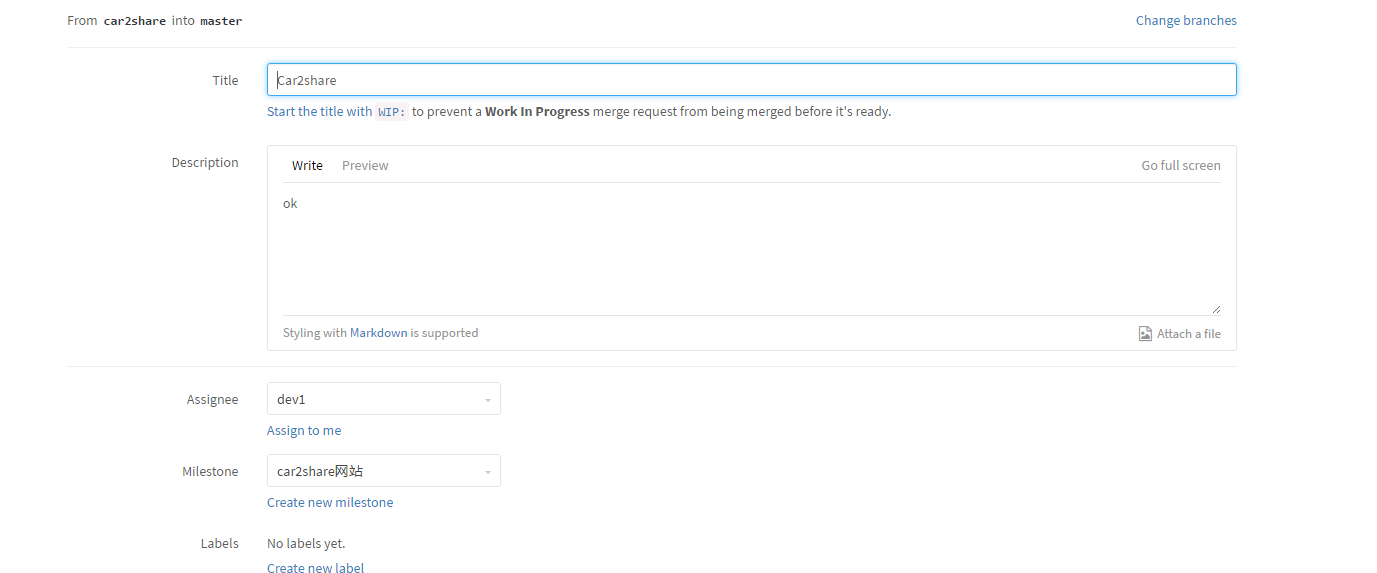This screenshot has height=573, width=1377.
Task: Switch to the Preview tab
Action: pyautogui.click(x=365, y=166)
